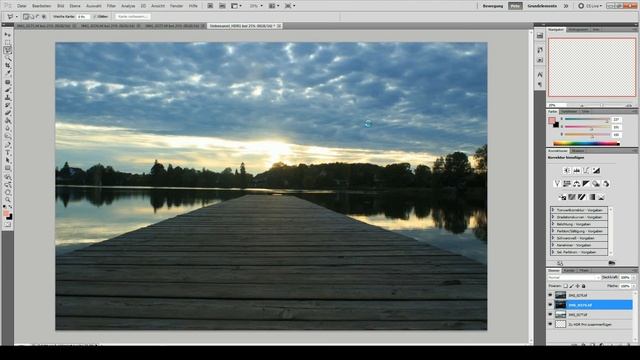This screenshot has width=640, height=360.
Task: Open the Bearbeiten menu
Action: [41, 6]
